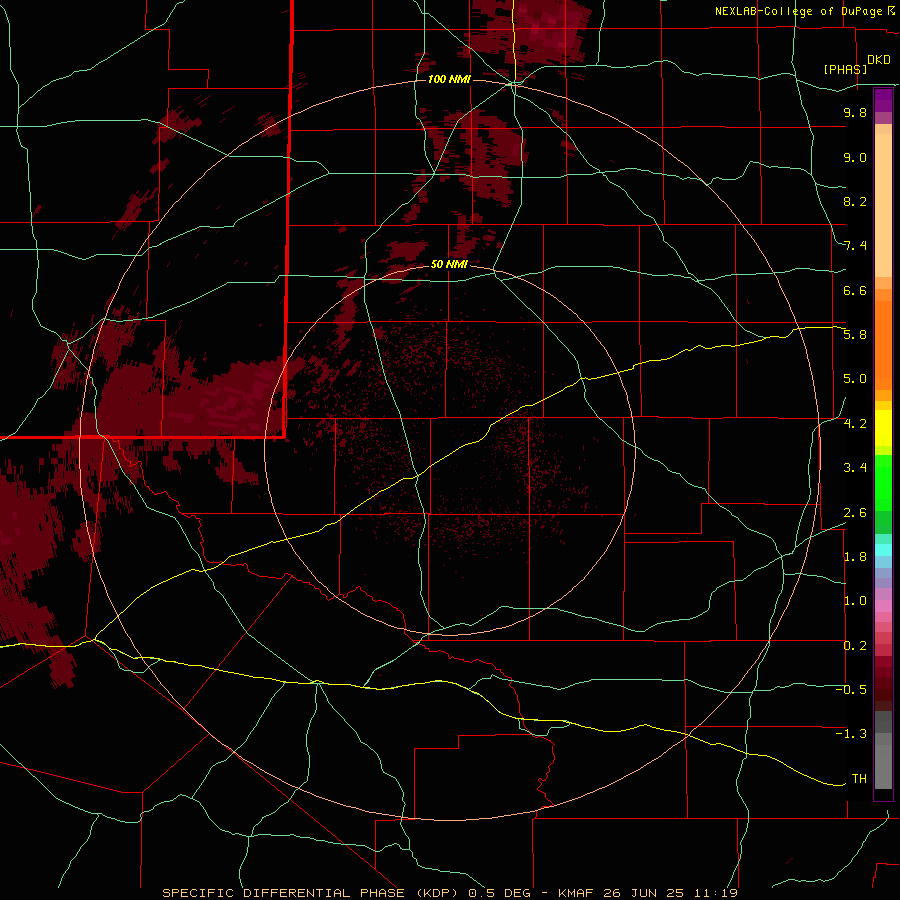Click the 8.2 scale value
This screenshot has height=900, width=900.
[855, 201]
